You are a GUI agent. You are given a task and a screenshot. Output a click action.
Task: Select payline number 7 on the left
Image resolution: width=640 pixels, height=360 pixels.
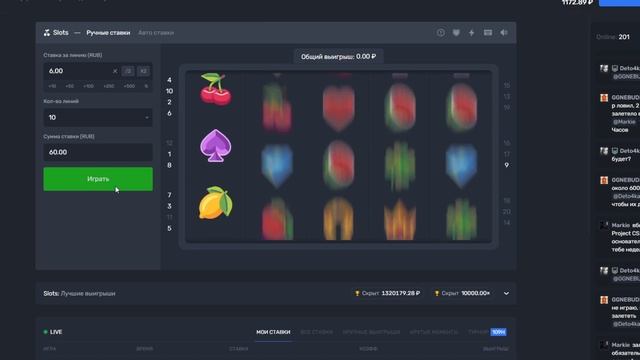pyautogui.click(x=169, y=195)
